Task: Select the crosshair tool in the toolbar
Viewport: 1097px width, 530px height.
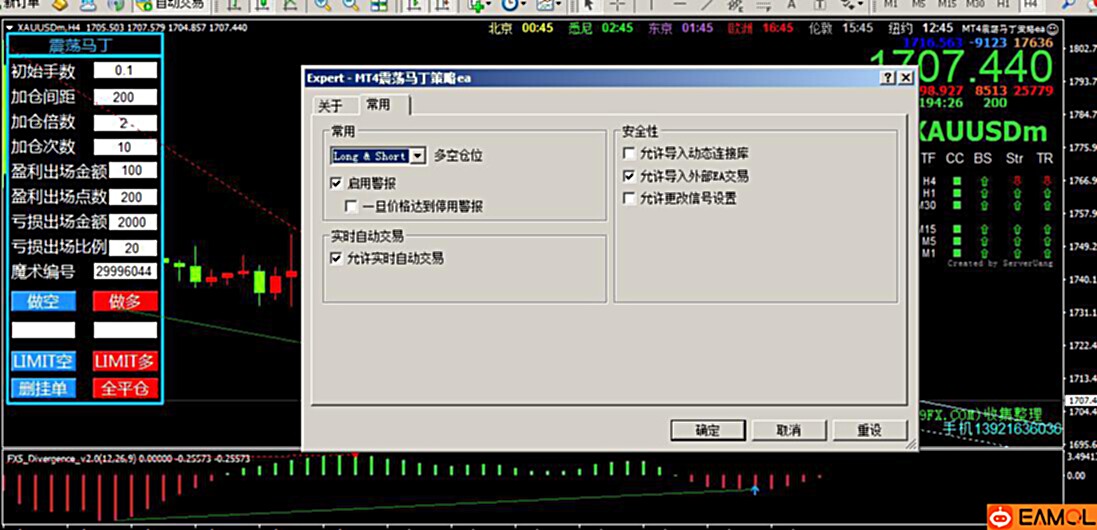Action: [x=619, y=5]
